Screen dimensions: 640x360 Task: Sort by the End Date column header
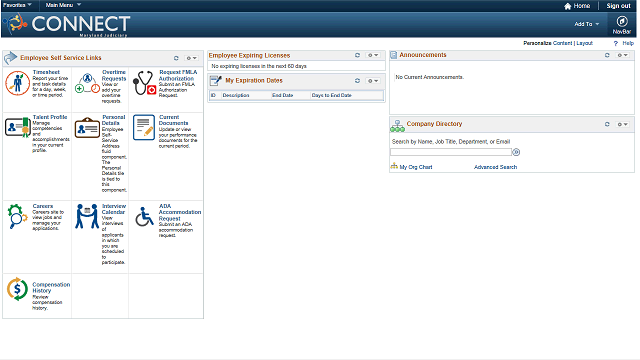pos(282,95)
